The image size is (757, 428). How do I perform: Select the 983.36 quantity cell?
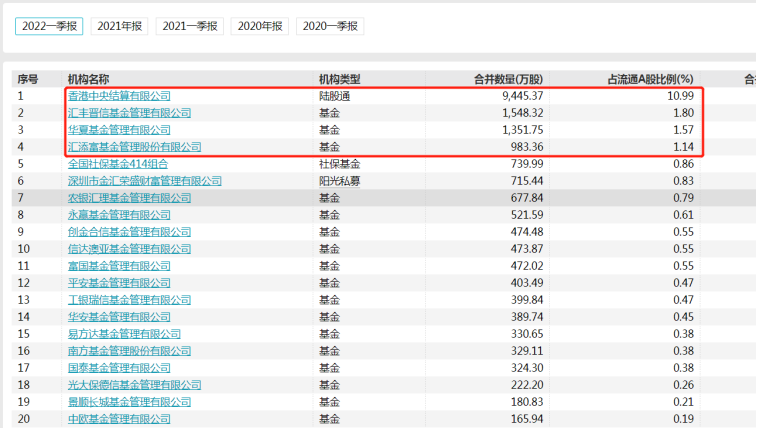point(527,147)
